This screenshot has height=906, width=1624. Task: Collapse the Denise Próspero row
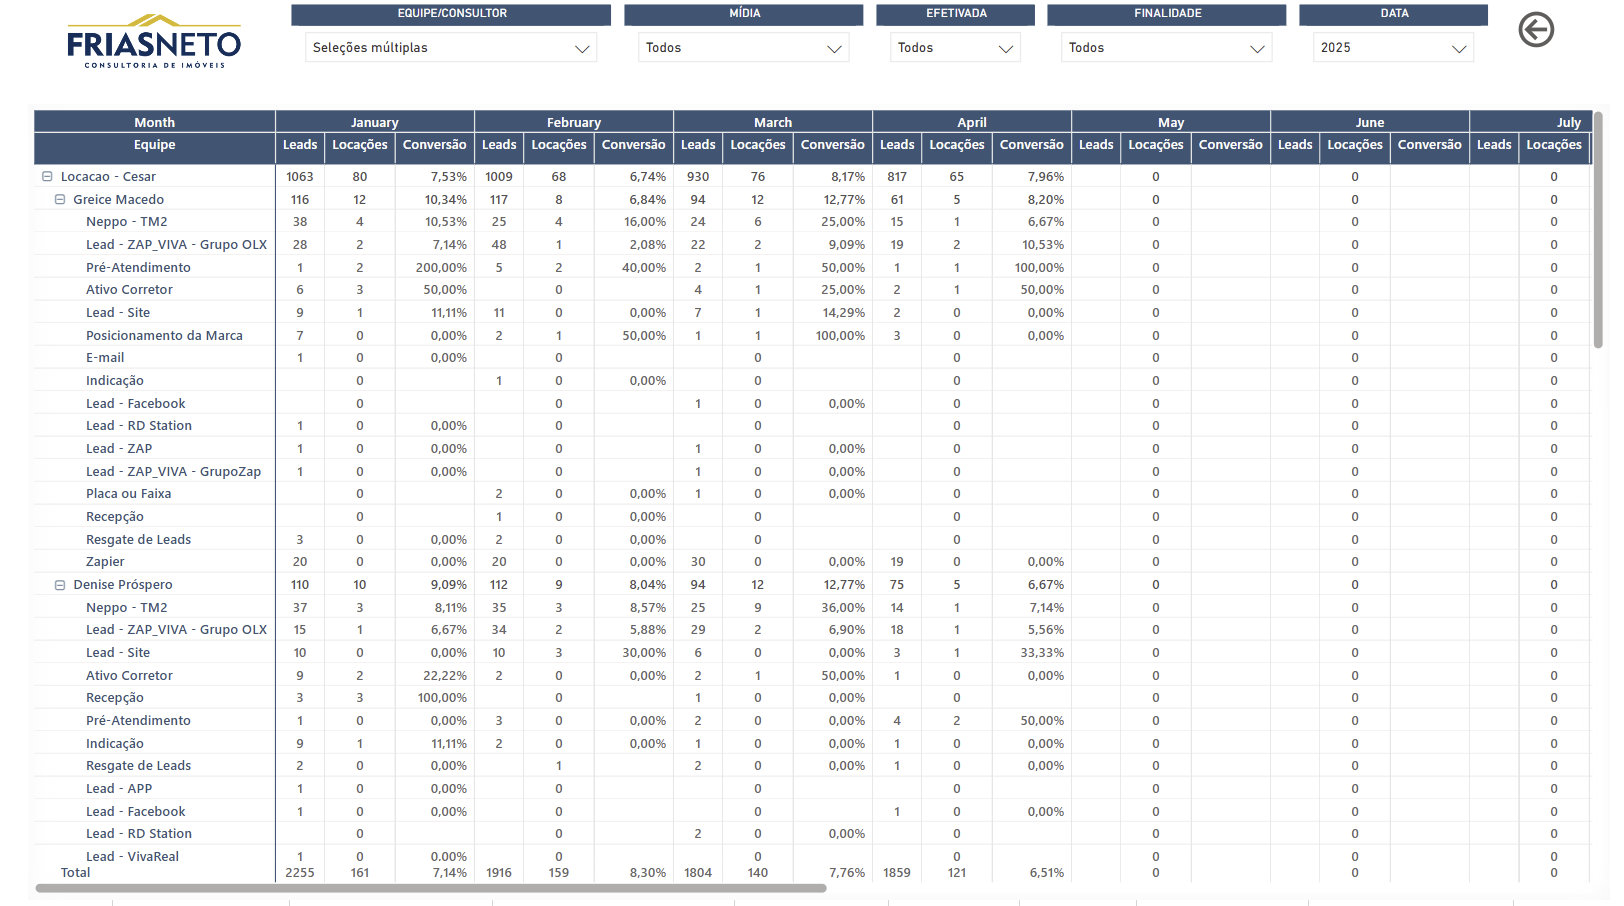coord(60,585)
